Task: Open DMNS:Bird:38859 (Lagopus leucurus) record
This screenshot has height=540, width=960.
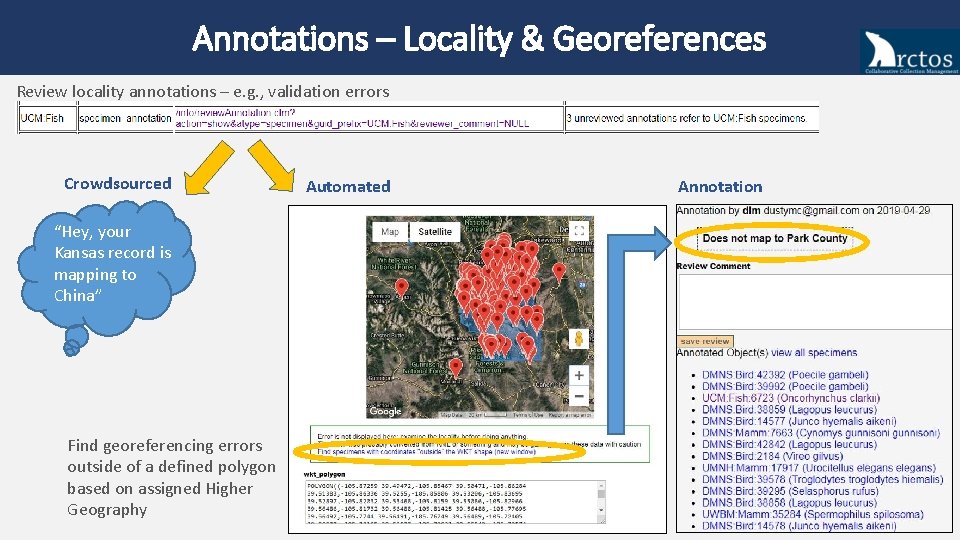Action: [x=789, y=410]
